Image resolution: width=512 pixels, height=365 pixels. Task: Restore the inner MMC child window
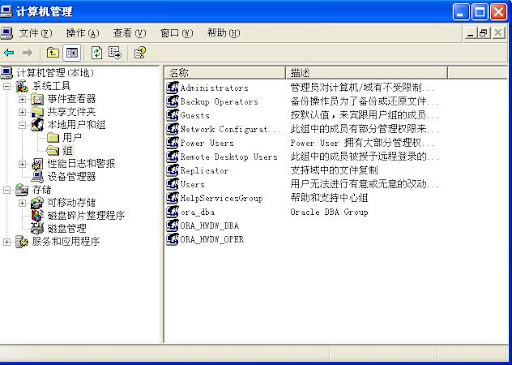click(x=484, y=33)
